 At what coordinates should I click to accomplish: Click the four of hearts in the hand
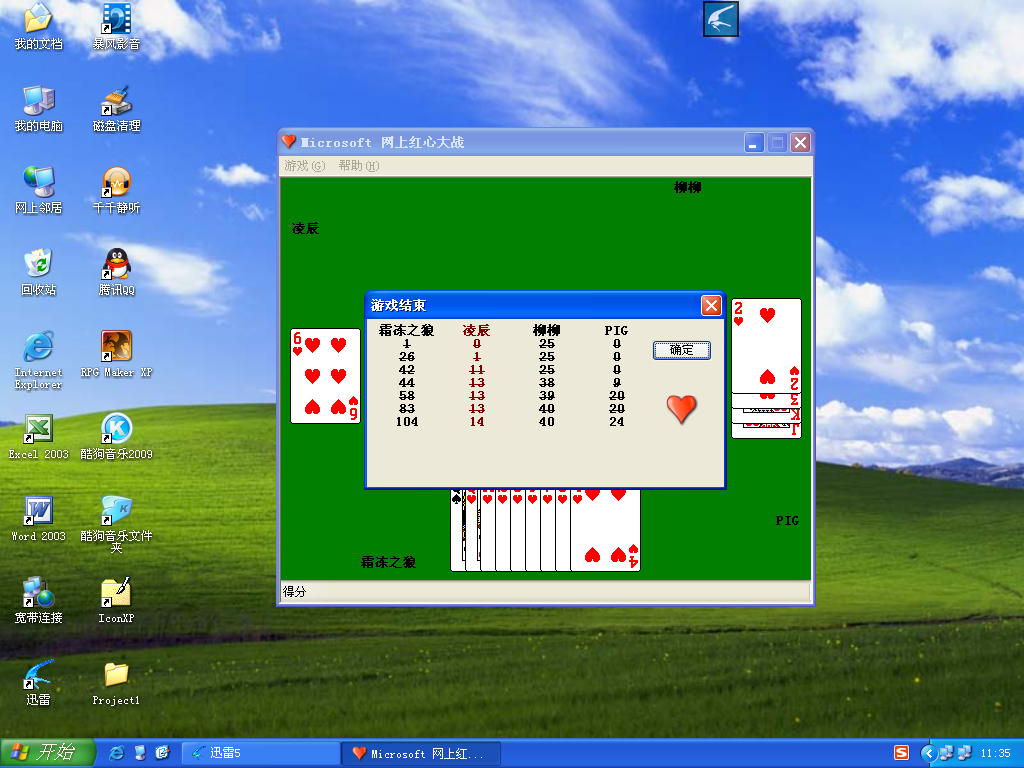(x=605, y=529)
